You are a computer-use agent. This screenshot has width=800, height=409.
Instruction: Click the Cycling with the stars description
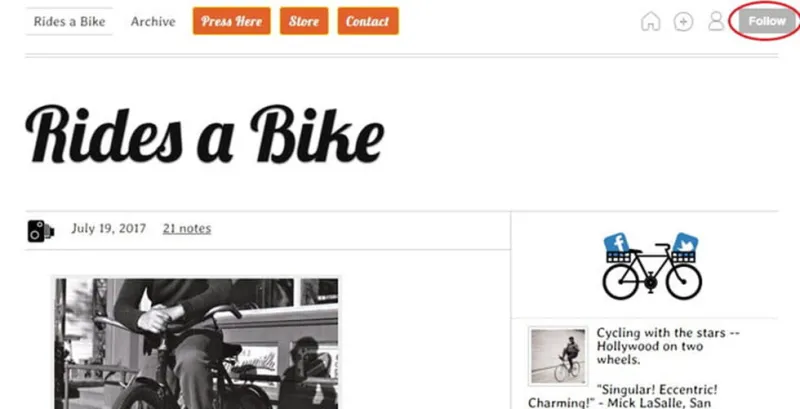668,346
